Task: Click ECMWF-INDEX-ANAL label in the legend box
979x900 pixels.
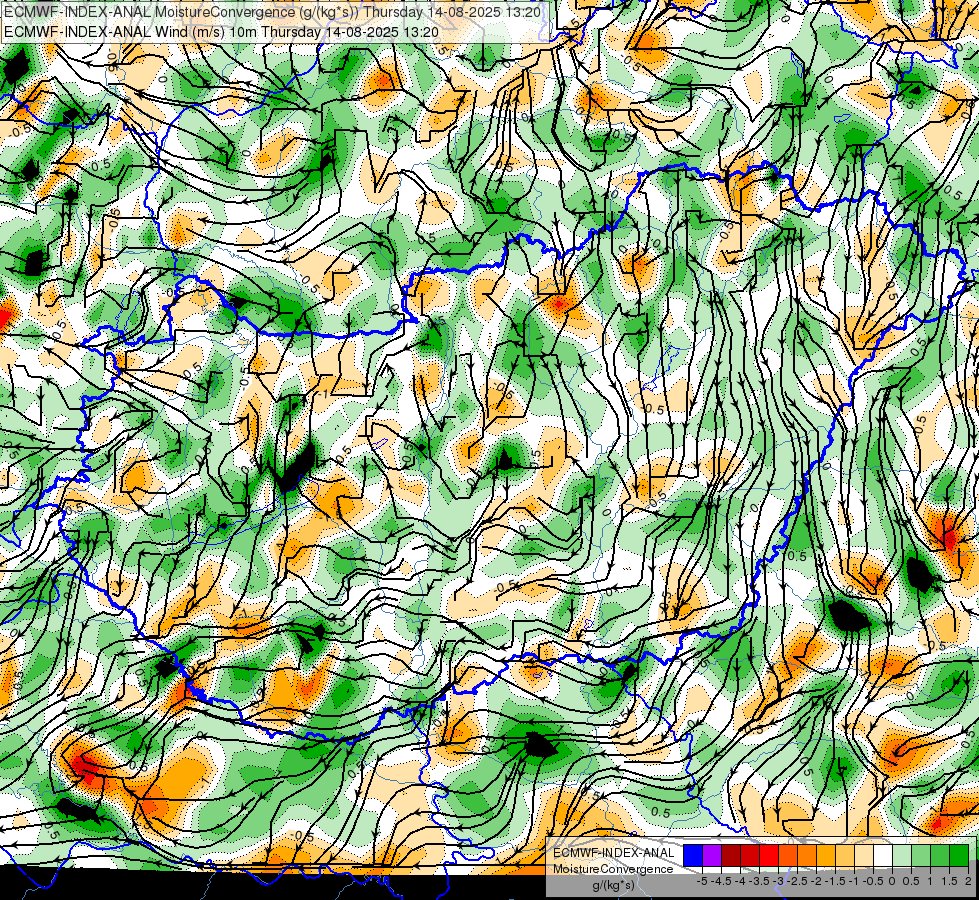Action: coord(614,853)
